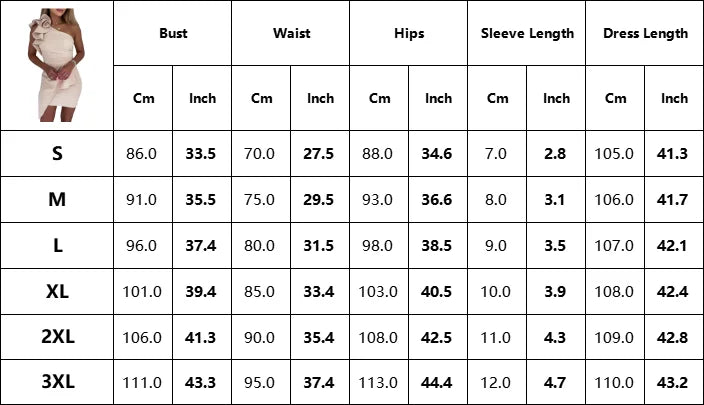Viewport: 704px width, 405px height.
Task: Click the dress product thumbnail image
Action: pos(57,65)
